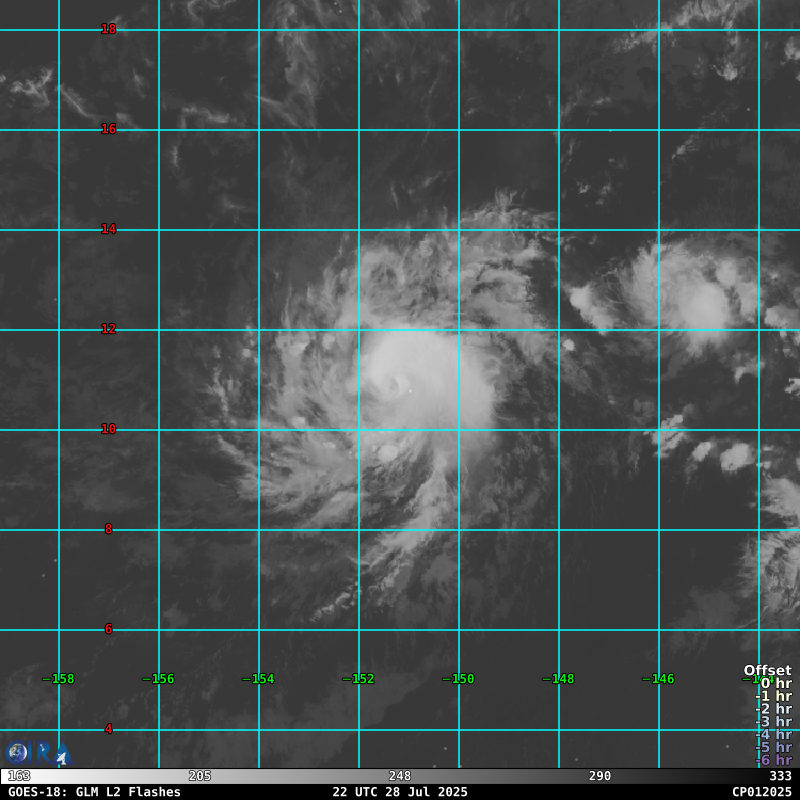
Task: Click the GOES-18: GLM L2 Flashes caption
Action: pos(94,792)
